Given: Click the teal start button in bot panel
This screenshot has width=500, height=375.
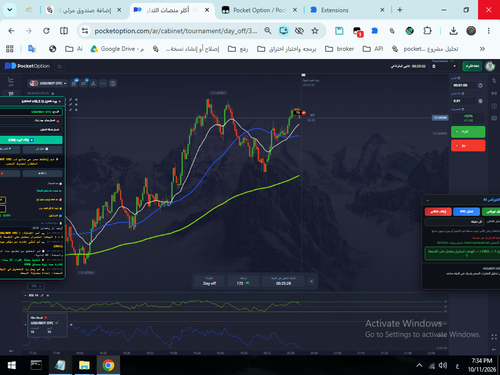Looking at the screenshot, I should pos(31,140).
